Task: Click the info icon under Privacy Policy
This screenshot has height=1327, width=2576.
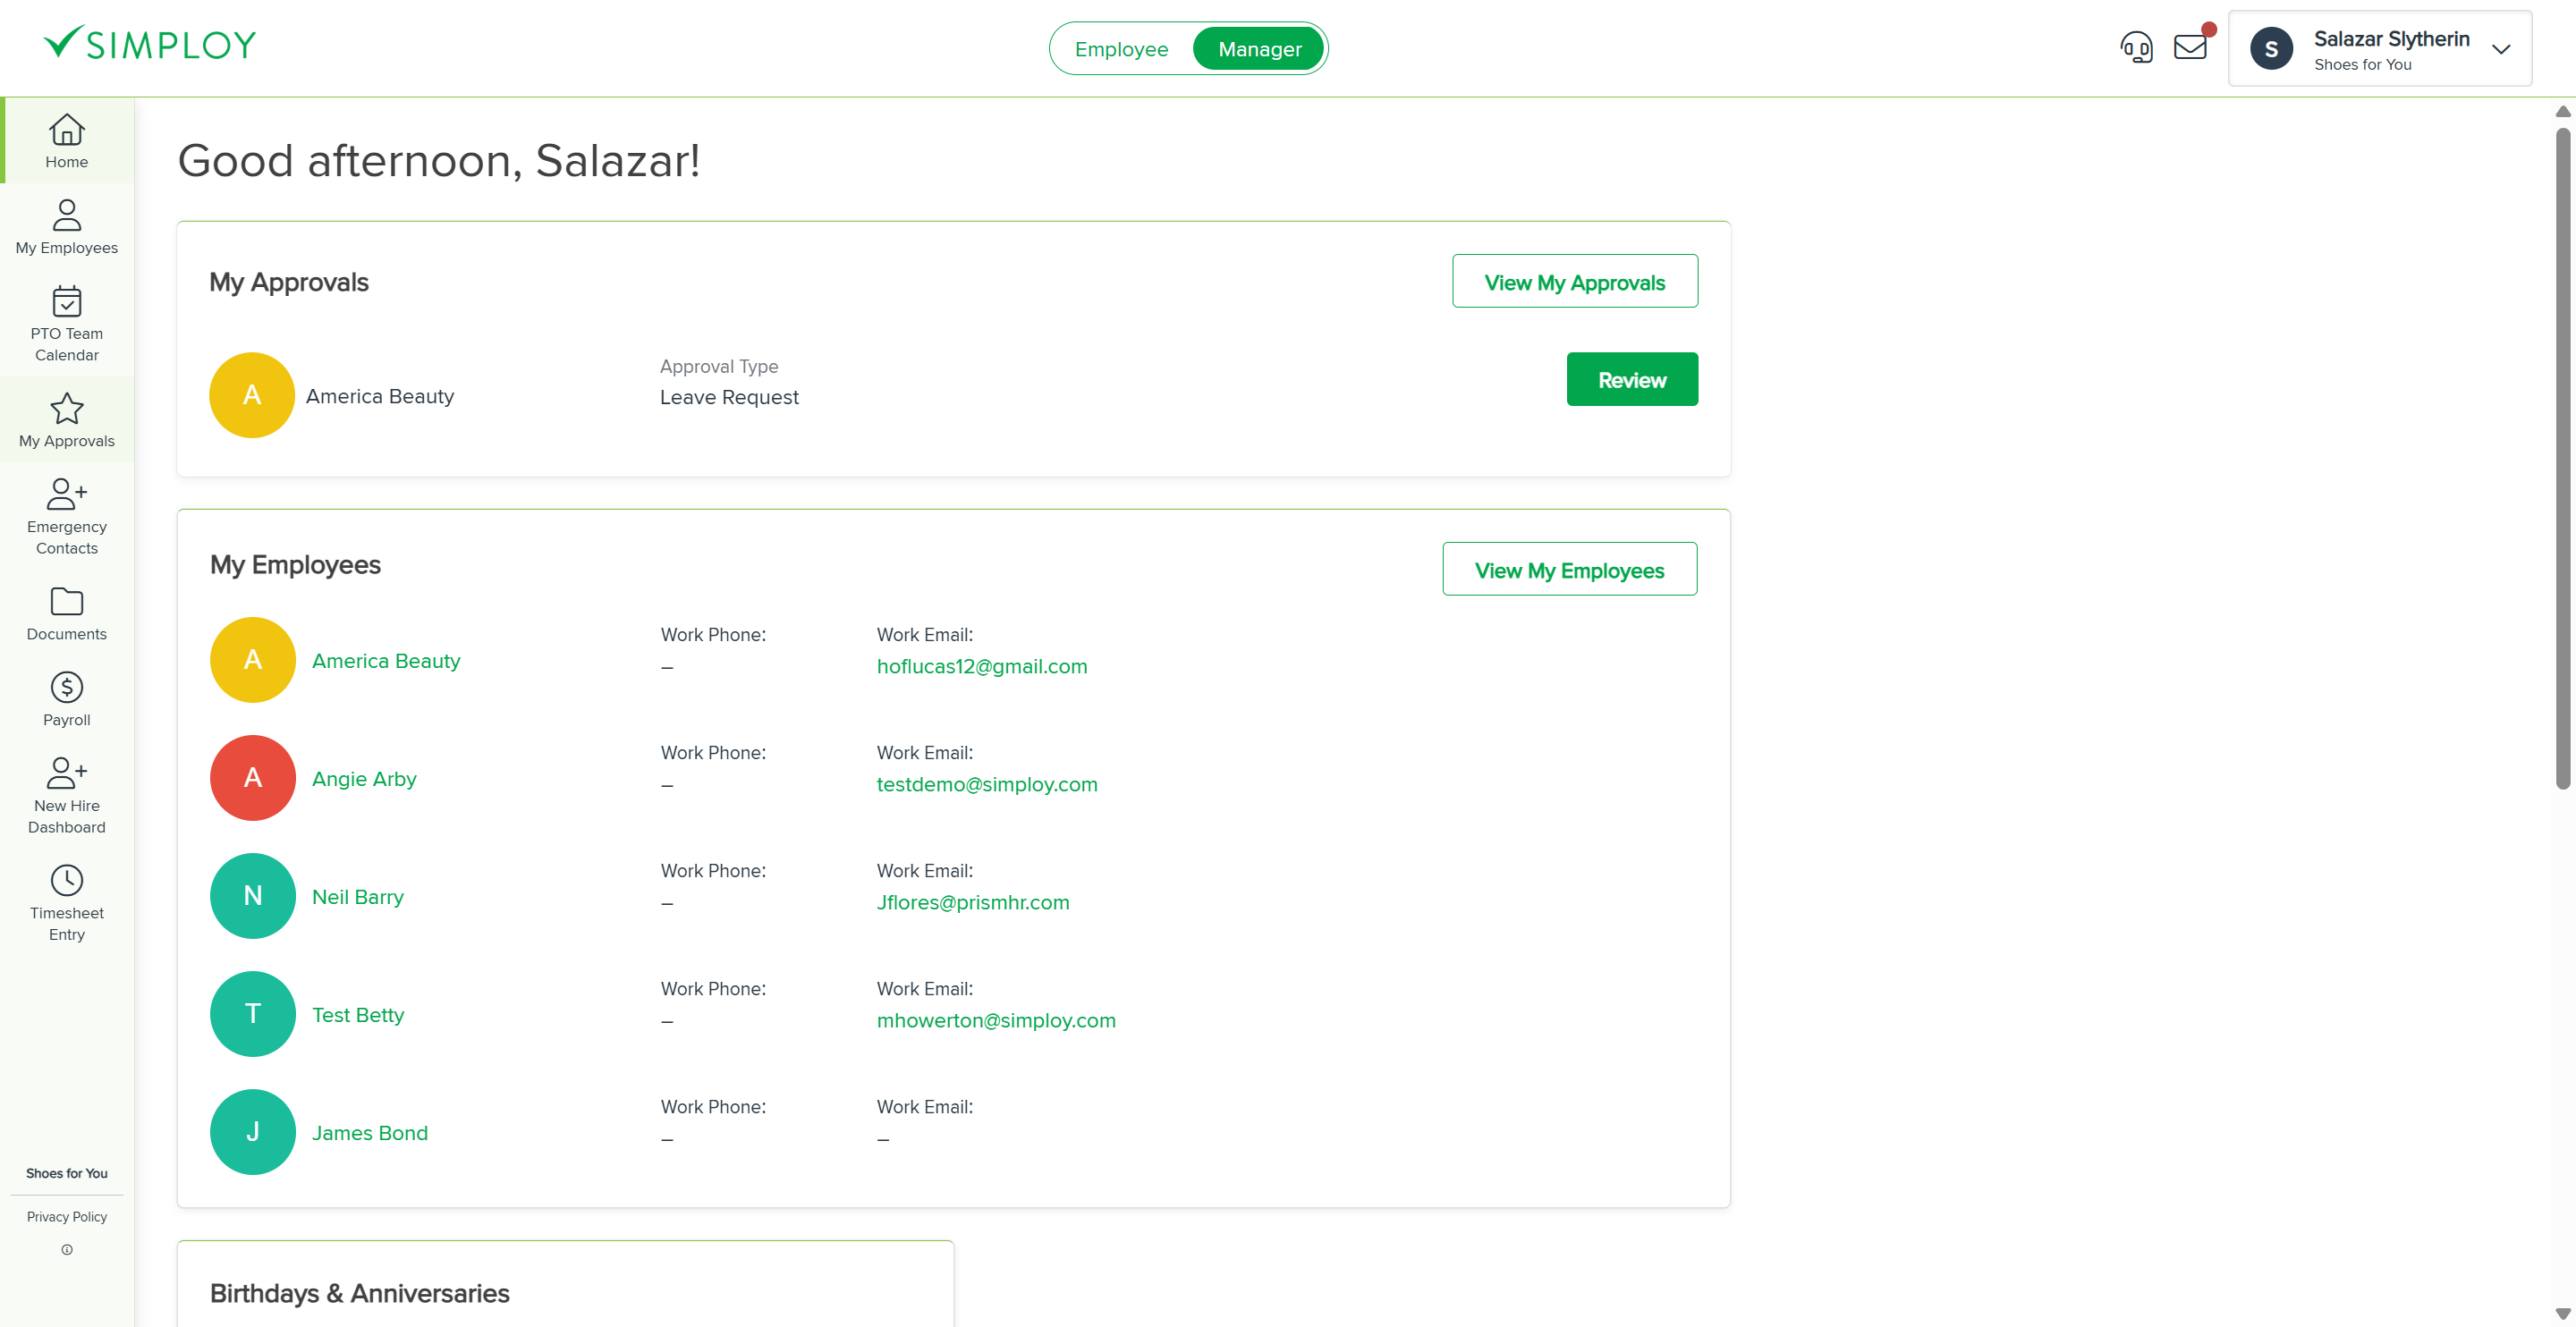Action: pos(67,1249)
